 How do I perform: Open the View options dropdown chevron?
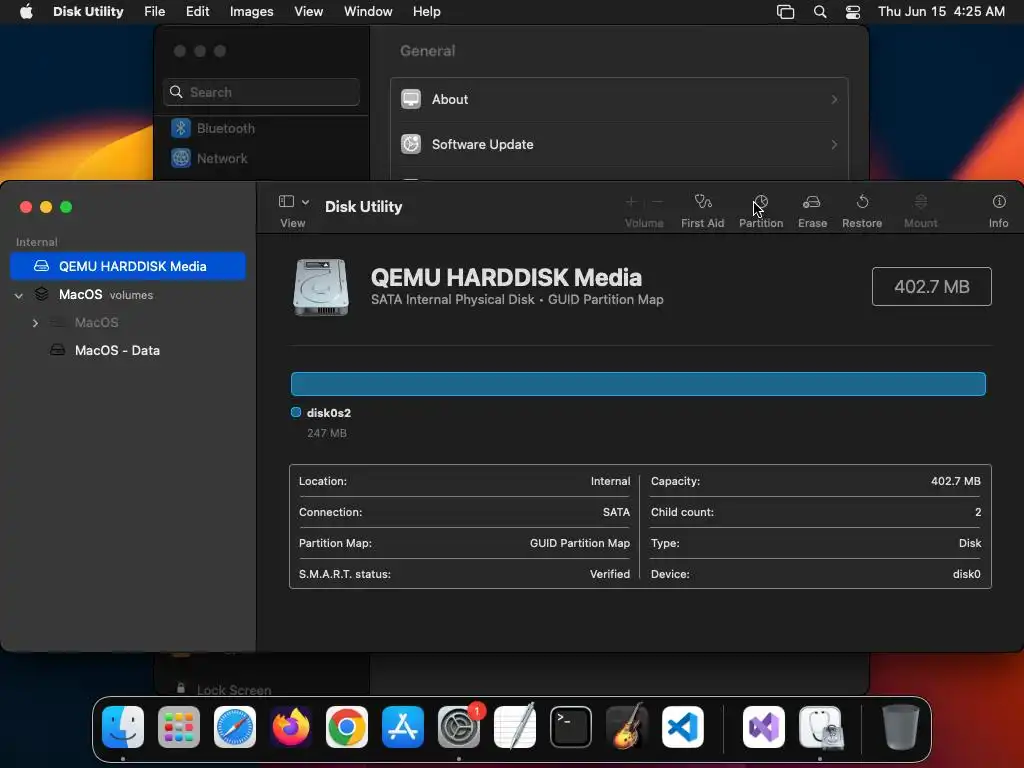click(305, 202)
